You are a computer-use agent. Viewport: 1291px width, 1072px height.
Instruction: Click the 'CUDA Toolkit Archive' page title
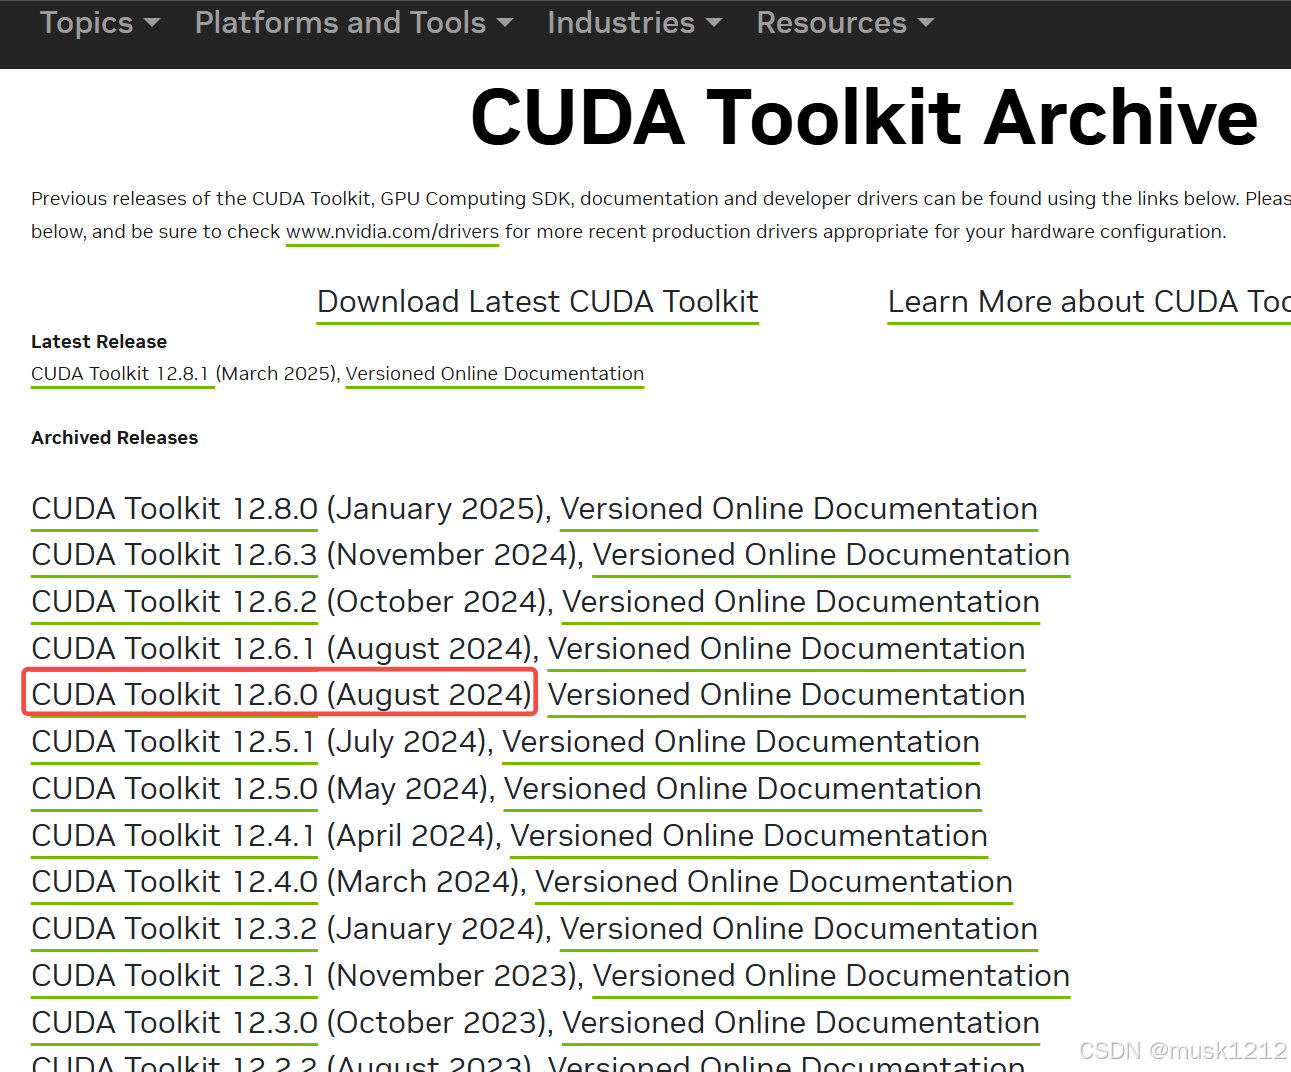click(x=864, y=118)
